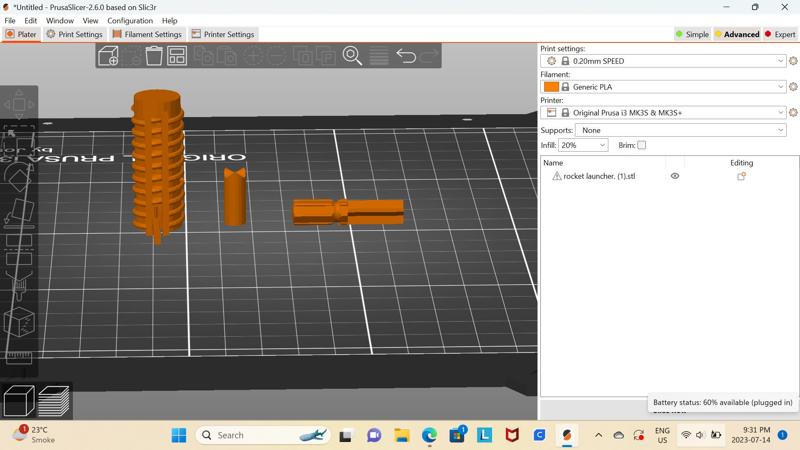Click the Copy toolbar icon
800x450 pixels.
point(204,56)
